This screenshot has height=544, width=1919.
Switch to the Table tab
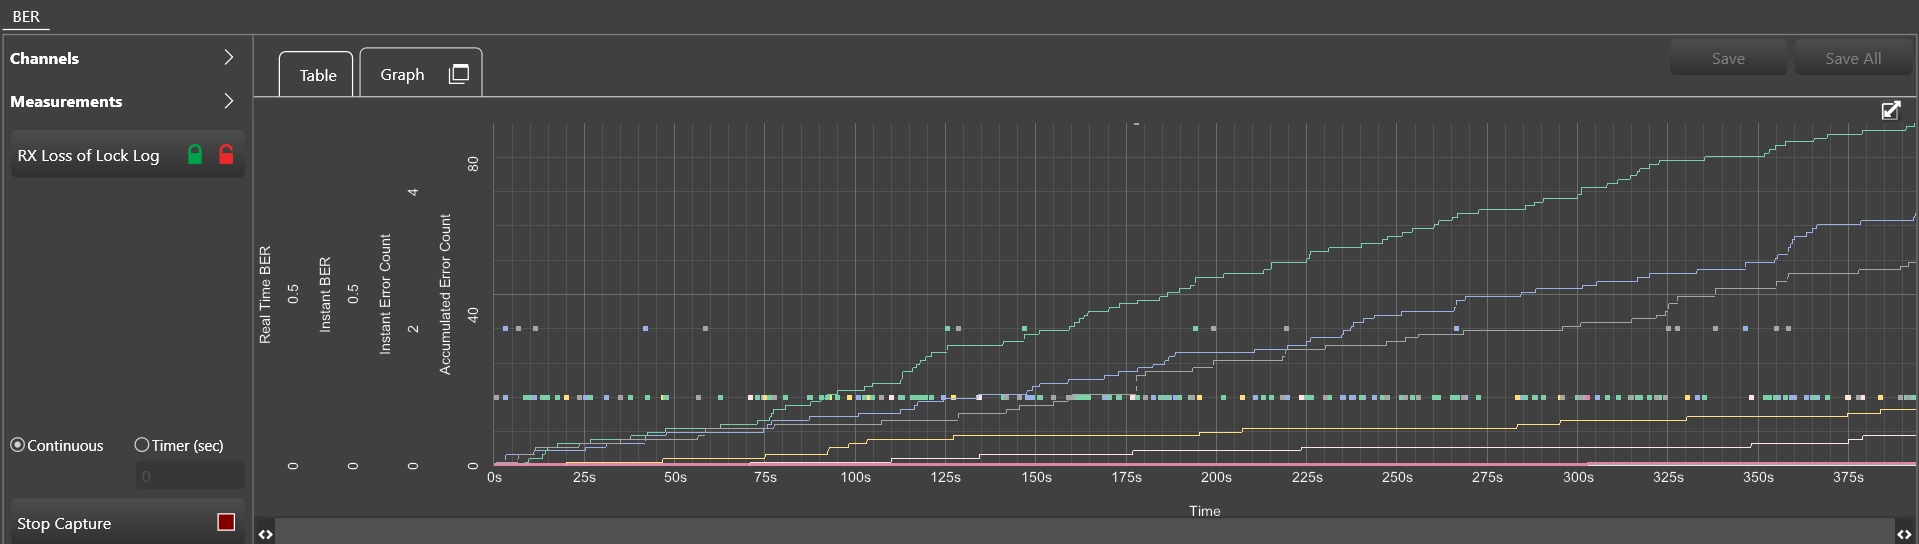(316, 74)
